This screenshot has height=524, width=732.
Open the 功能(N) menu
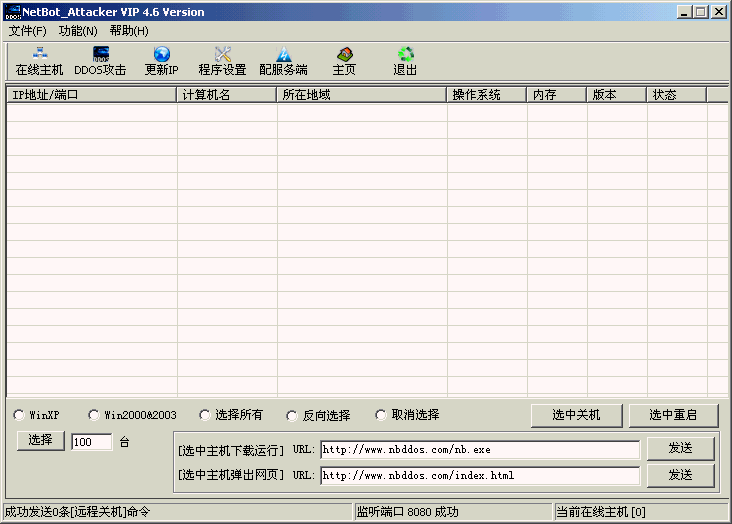[78, 31]
